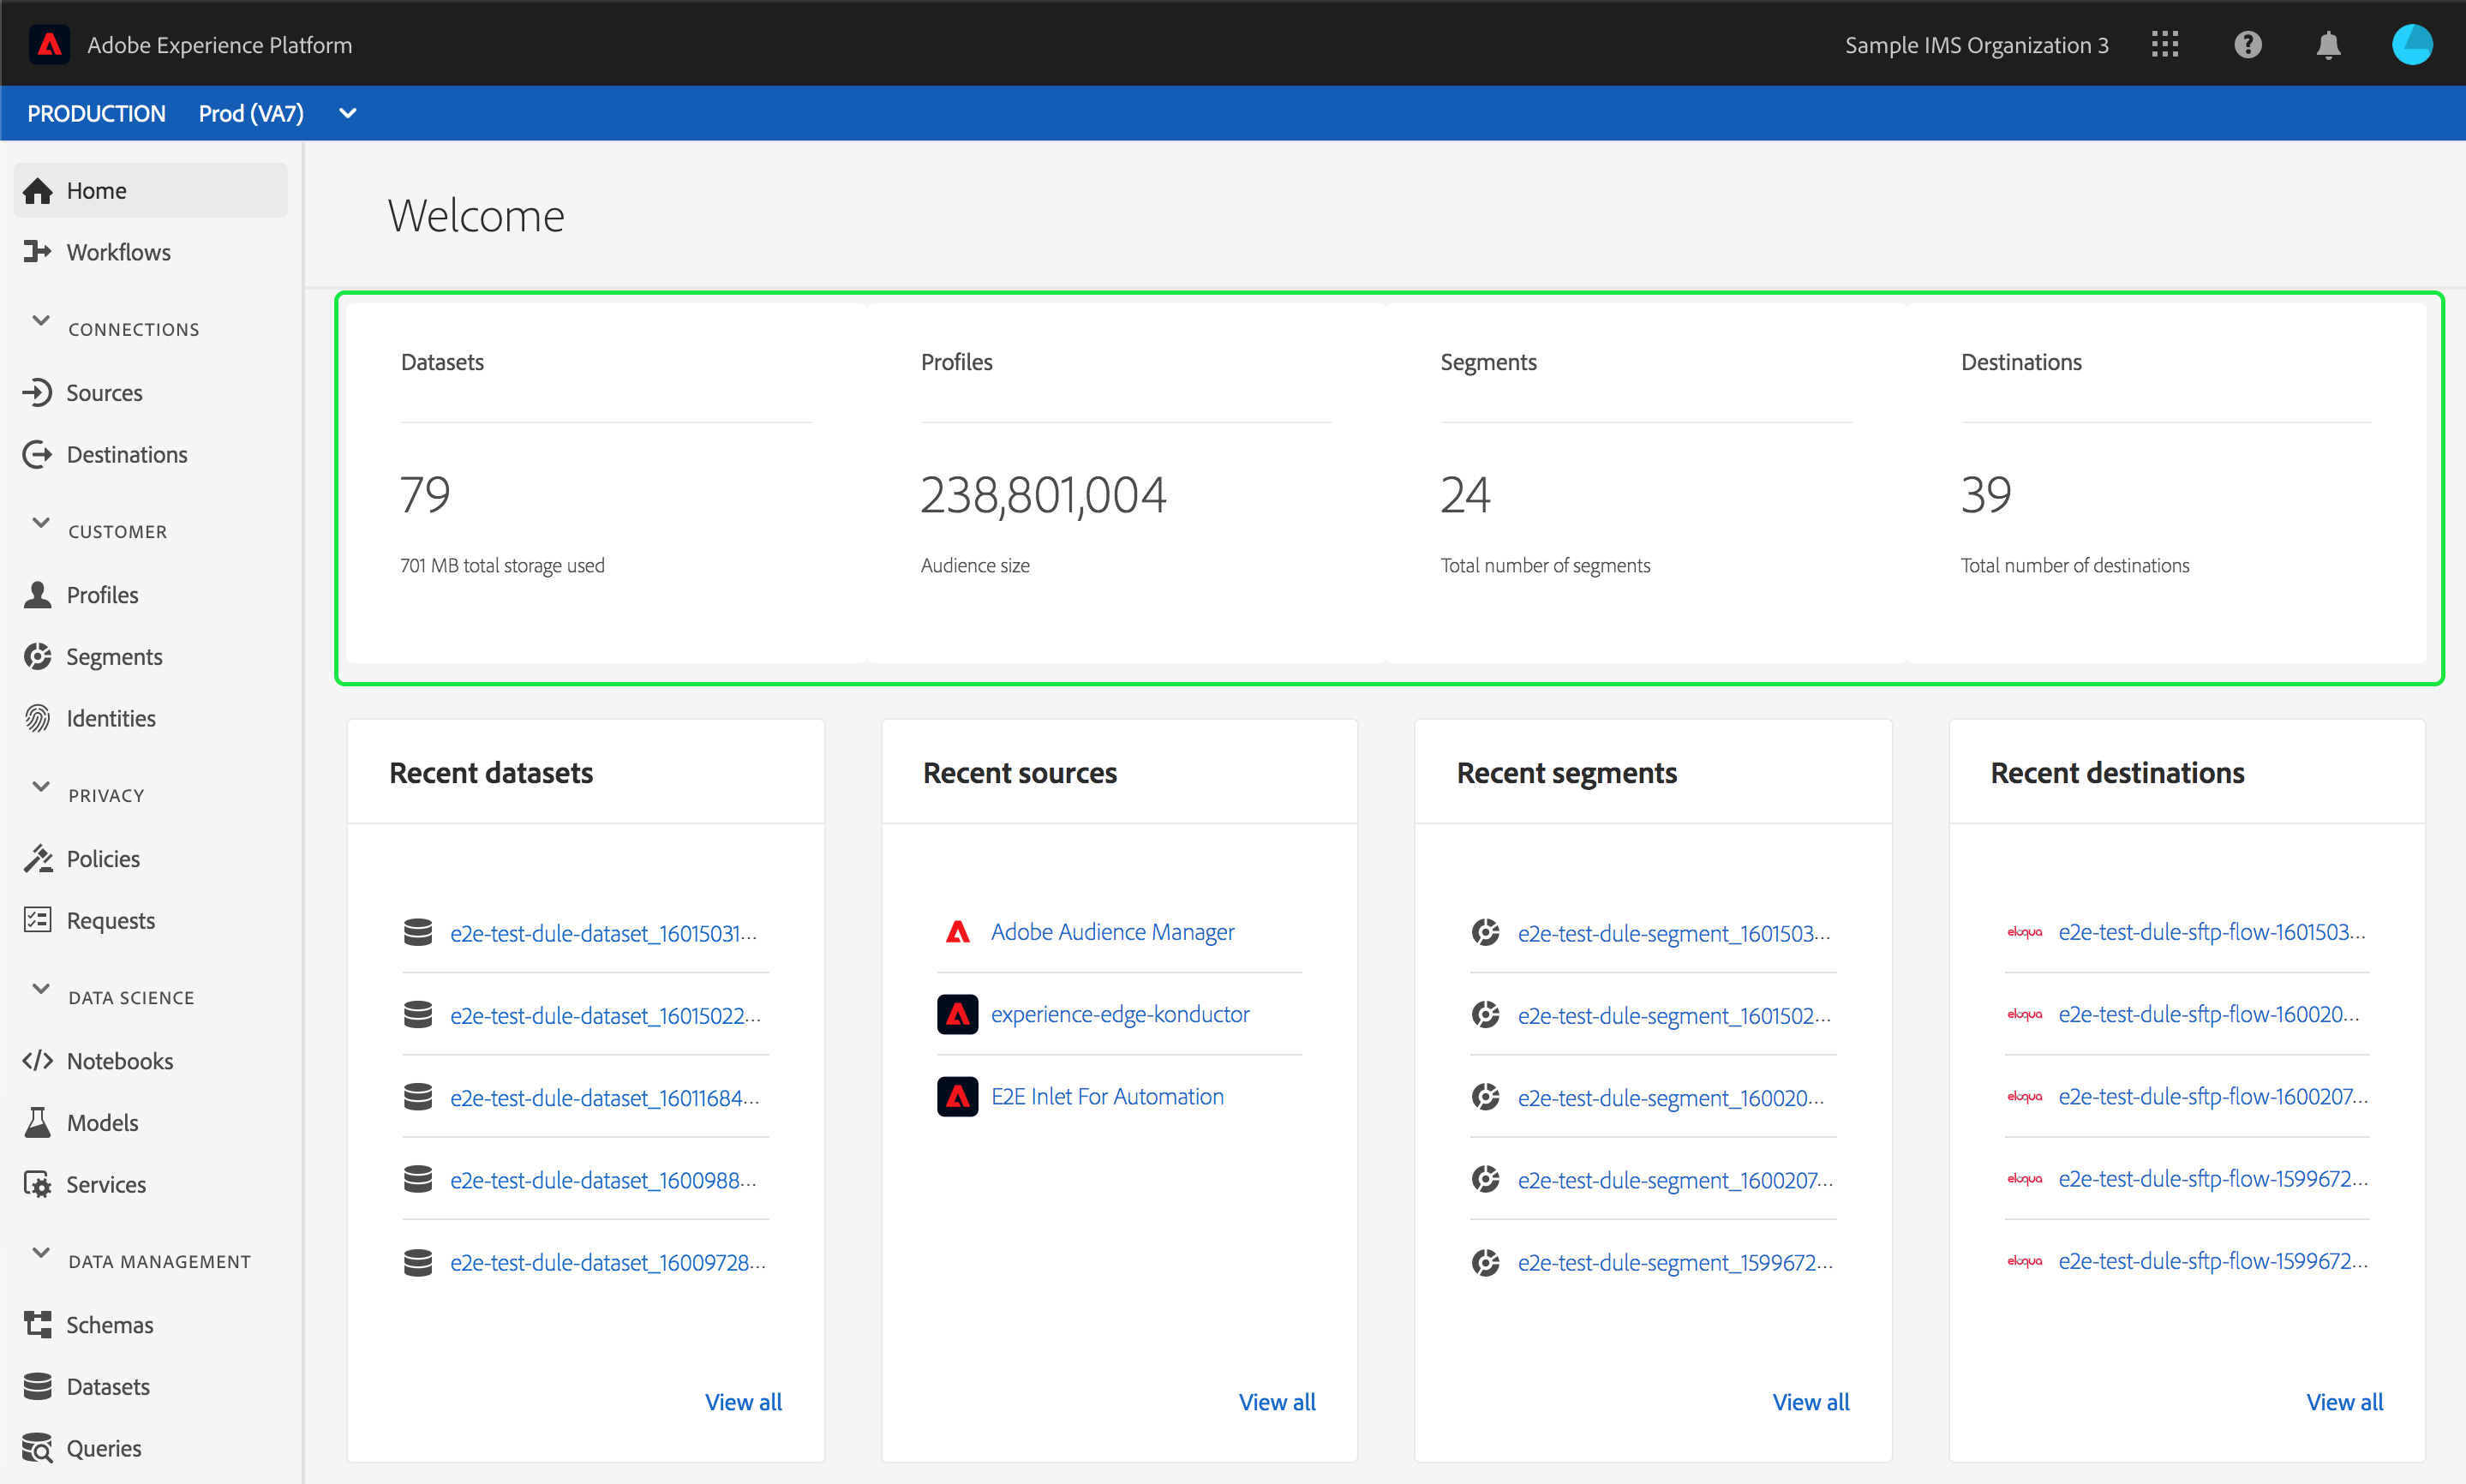Open the help question mark icon
The height and width of the screenshot is (1484, 2466).
pyautogui.click(x=2247, y=45)
